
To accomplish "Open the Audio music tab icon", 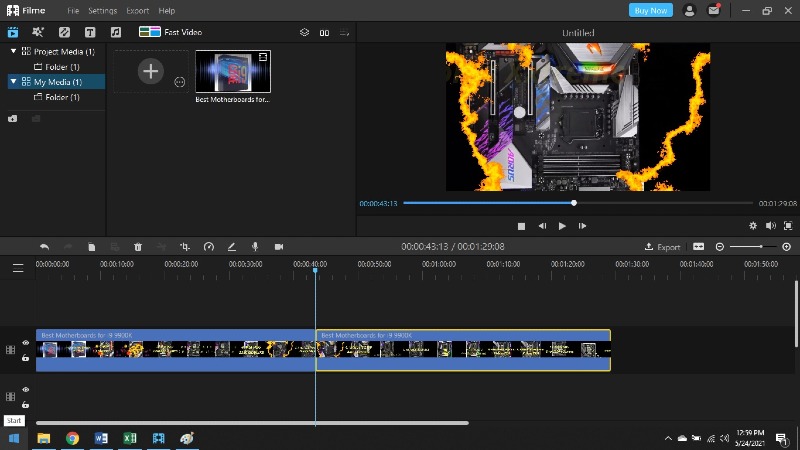I will [x=116, y=32].
